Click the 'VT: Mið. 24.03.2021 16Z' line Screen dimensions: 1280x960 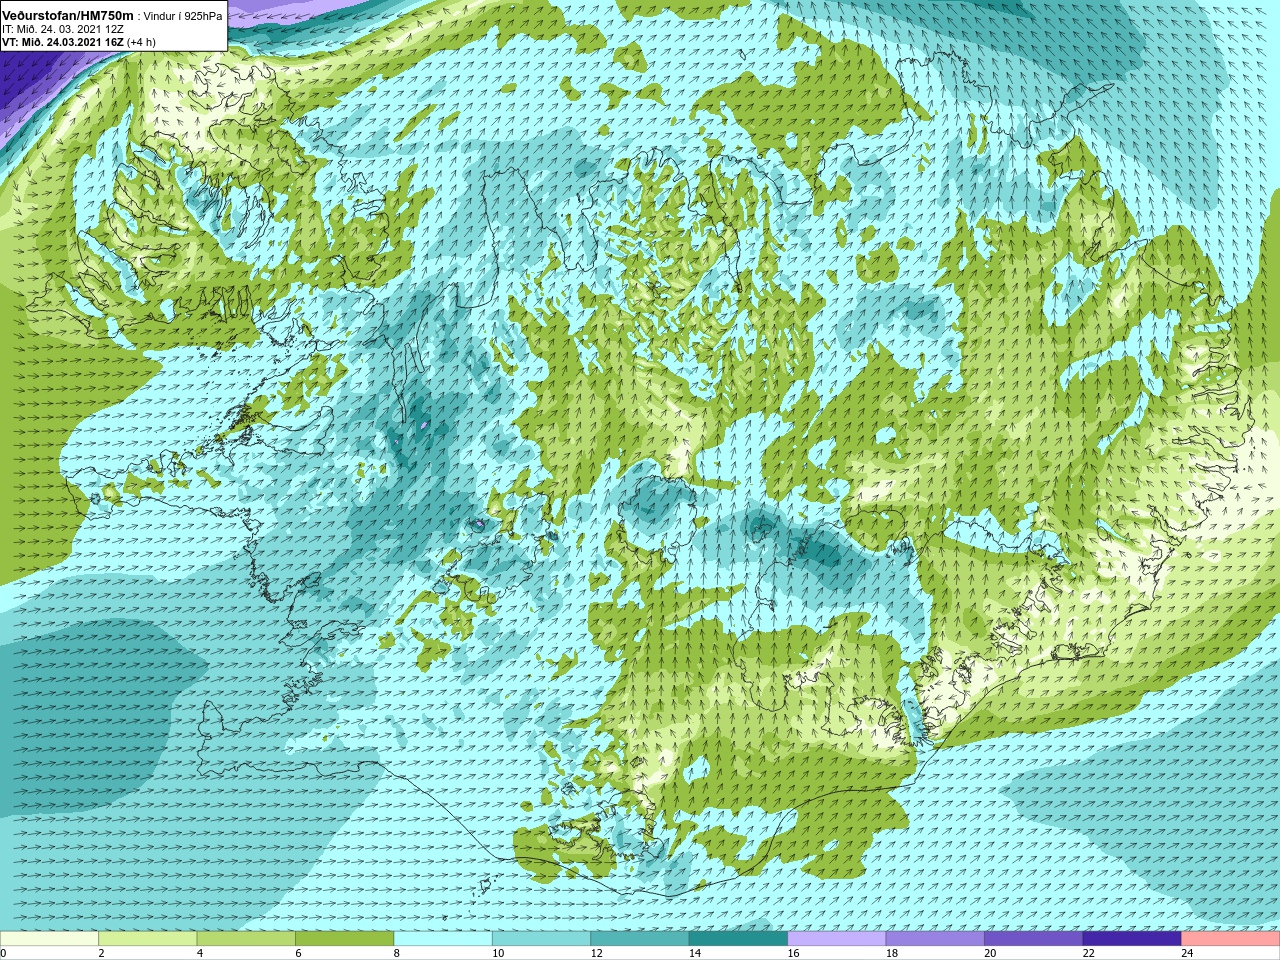(63, 43)
